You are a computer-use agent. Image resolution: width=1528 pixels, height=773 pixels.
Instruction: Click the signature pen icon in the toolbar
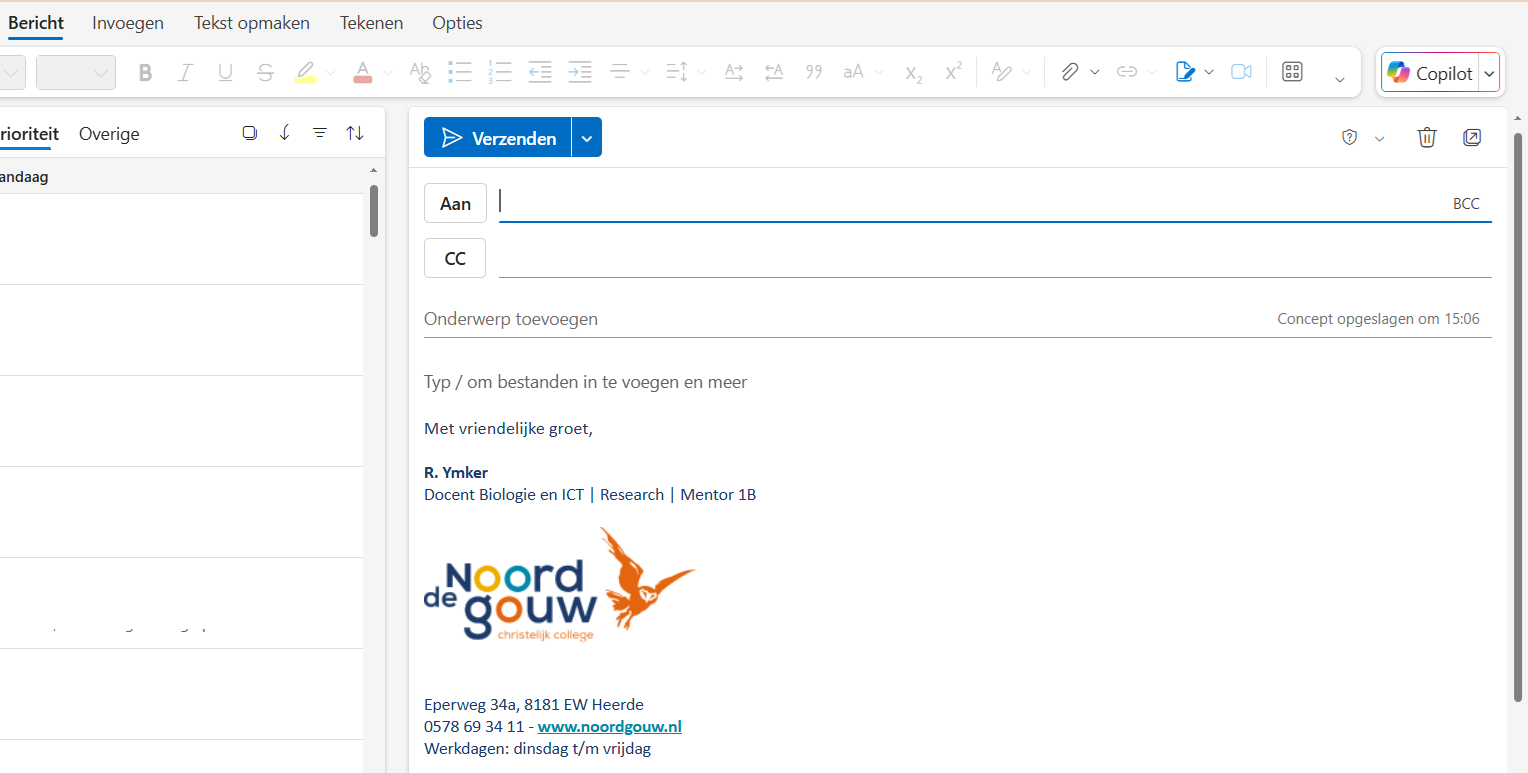pos(1185,72)
